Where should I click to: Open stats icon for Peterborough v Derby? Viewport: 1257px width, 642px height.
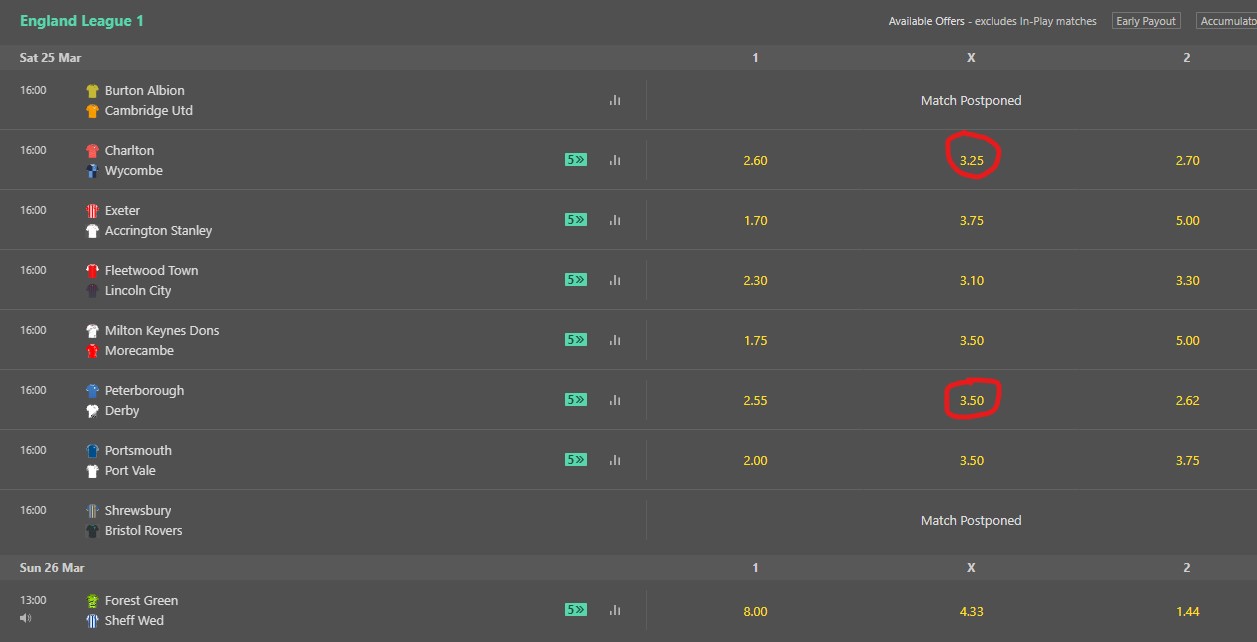pyautogui.click(x=615, y=400)
